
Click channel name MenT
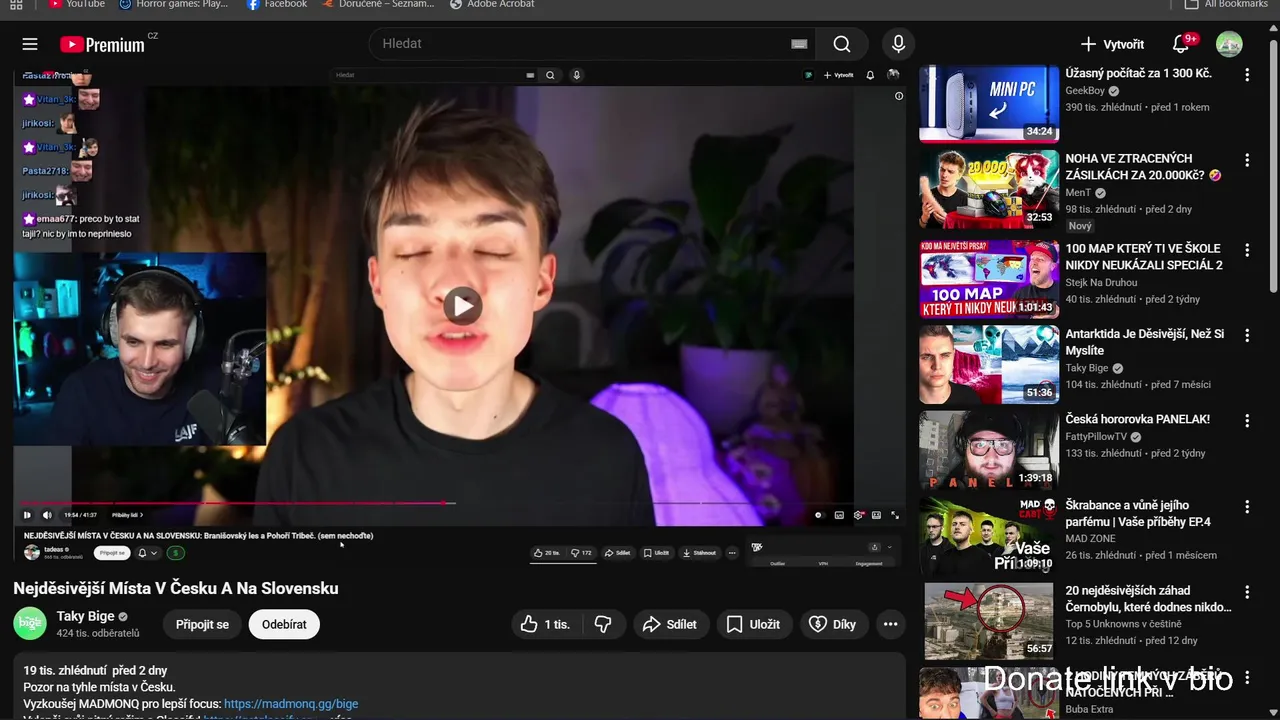click(1078, 193)
